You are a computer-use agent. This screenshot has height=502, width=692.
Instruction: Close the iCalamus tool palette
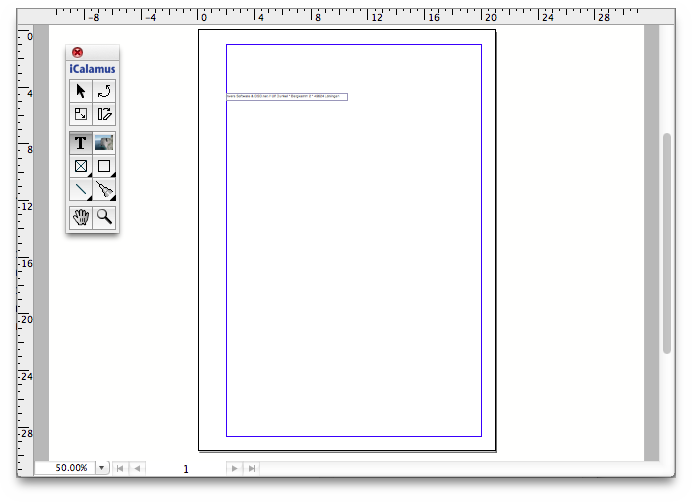pyautogui.click(x=77, y=53)
